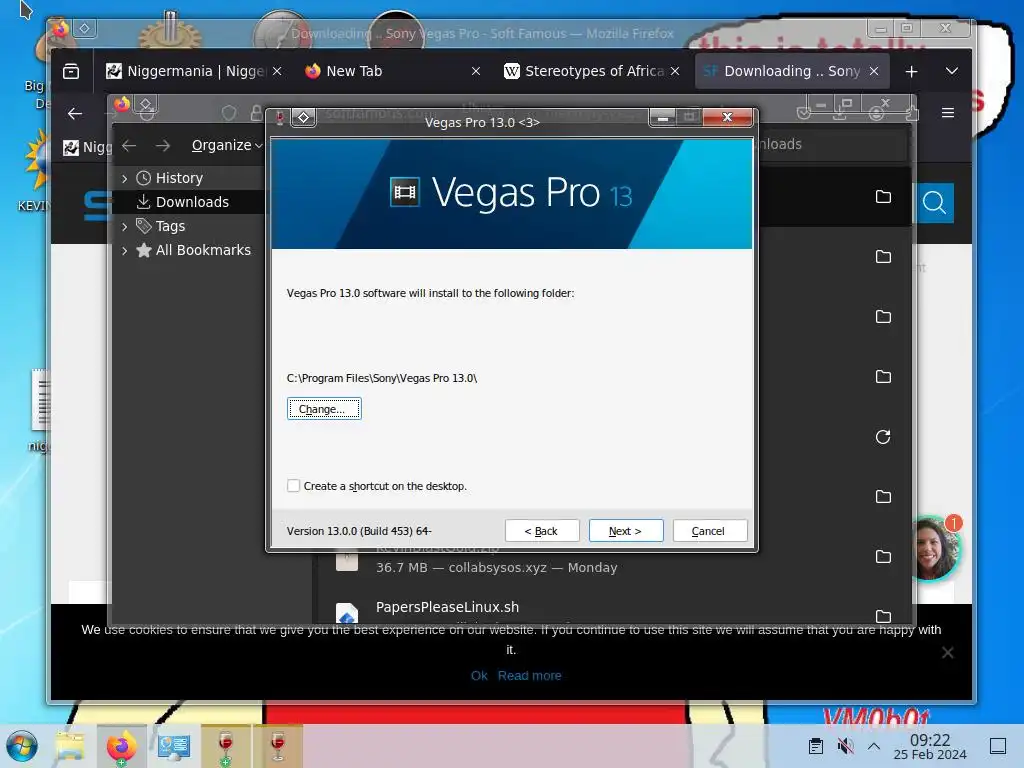Click the Firefox taskbar icon
The height and width of the screenshot is (768, 1024).
(x=121, y=746)
